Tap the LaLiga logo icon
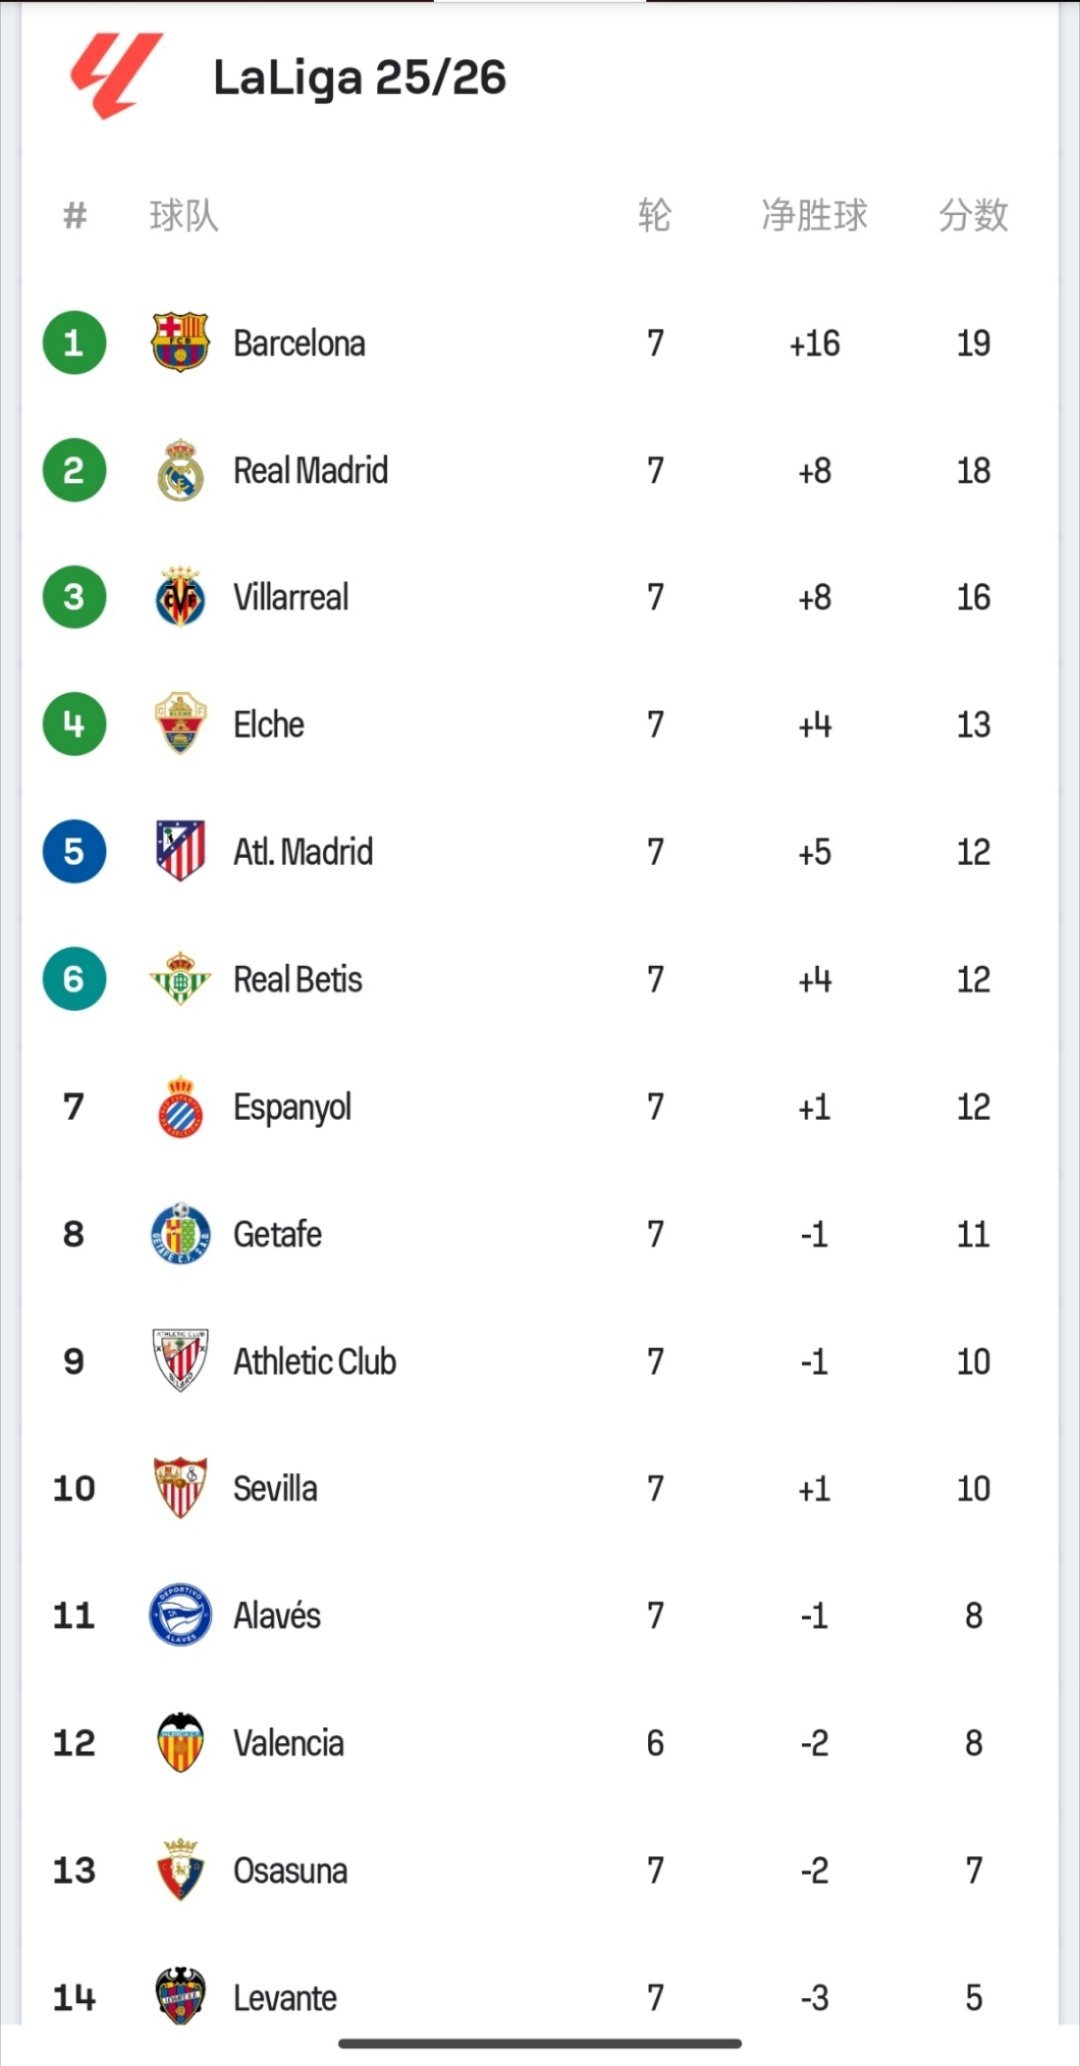Image resolution: width=1080 pixels, height=2066 pixels. point(116,76)
